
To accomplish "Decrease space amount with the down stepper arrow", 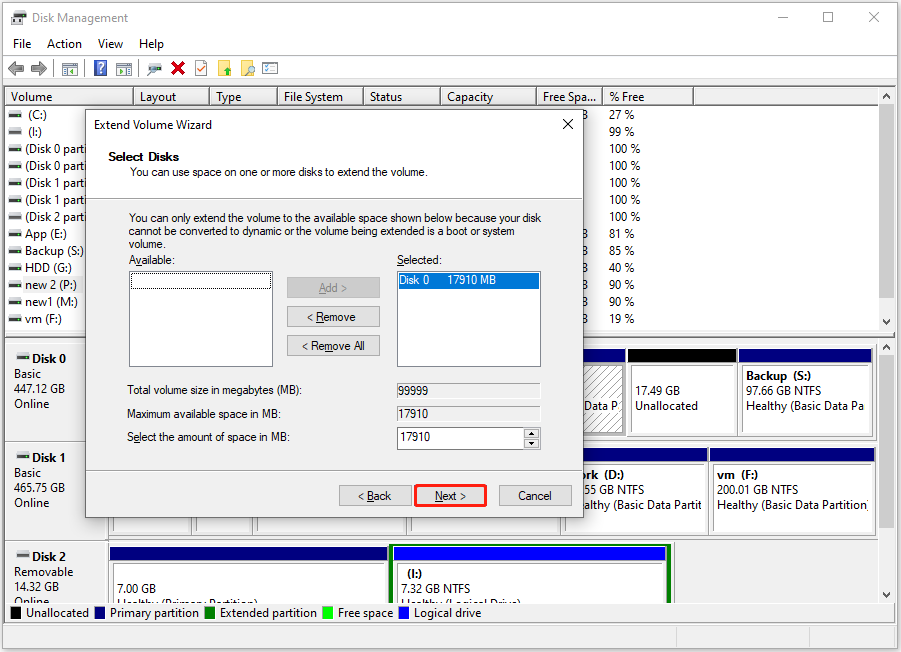I will (x=531, y=442).
